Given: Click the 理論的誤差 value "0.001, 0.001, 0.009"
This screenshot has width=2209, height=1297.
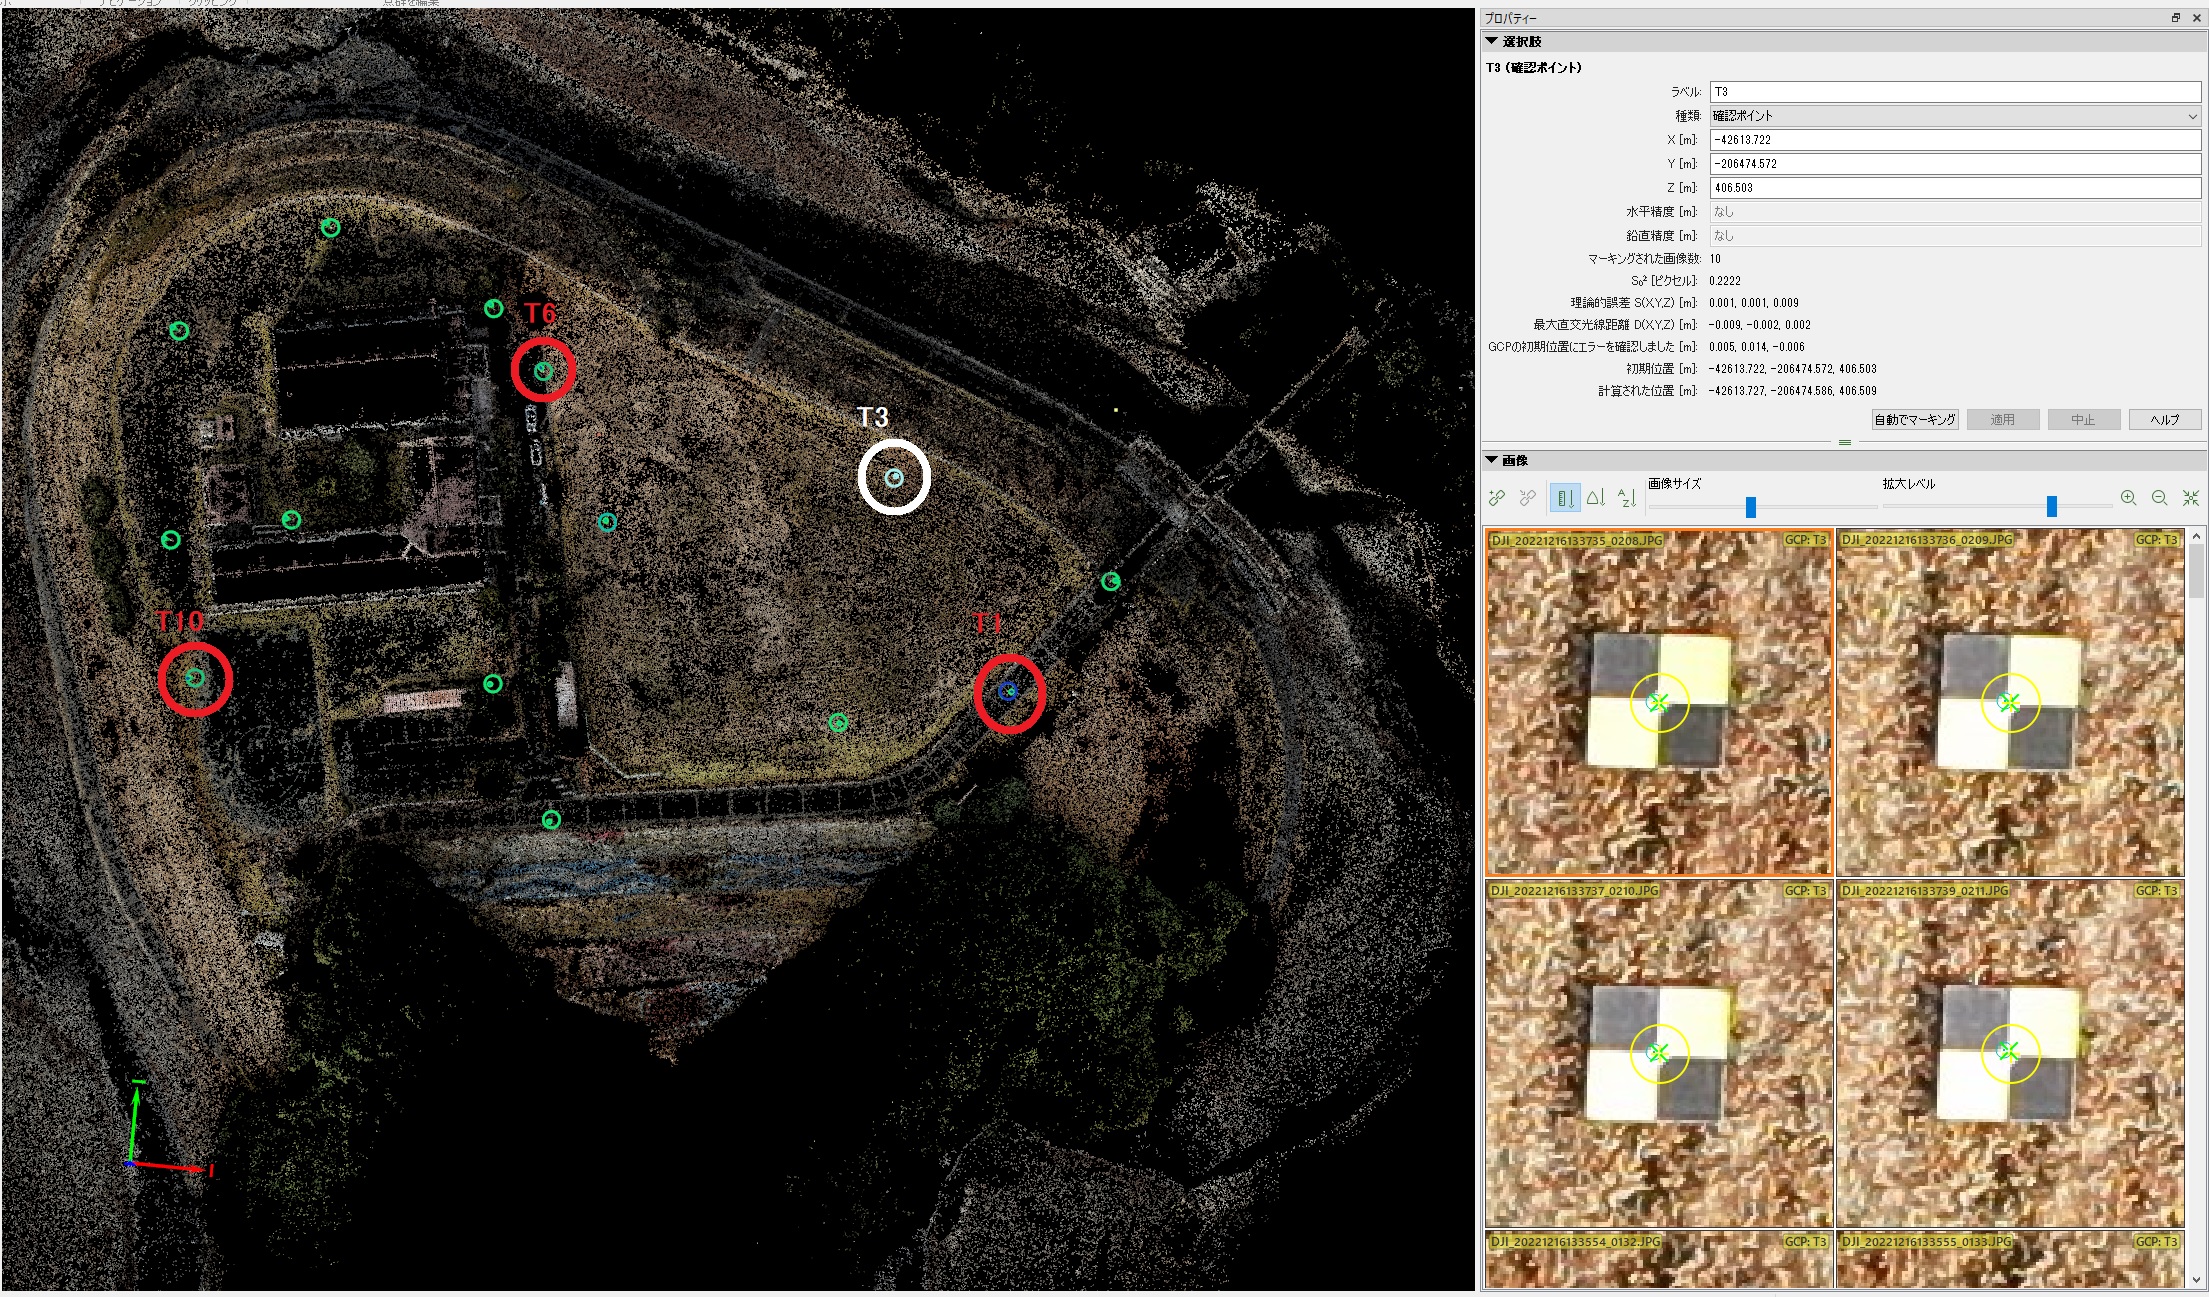Looking at the screenshot, I should (x=1754, y=303).
